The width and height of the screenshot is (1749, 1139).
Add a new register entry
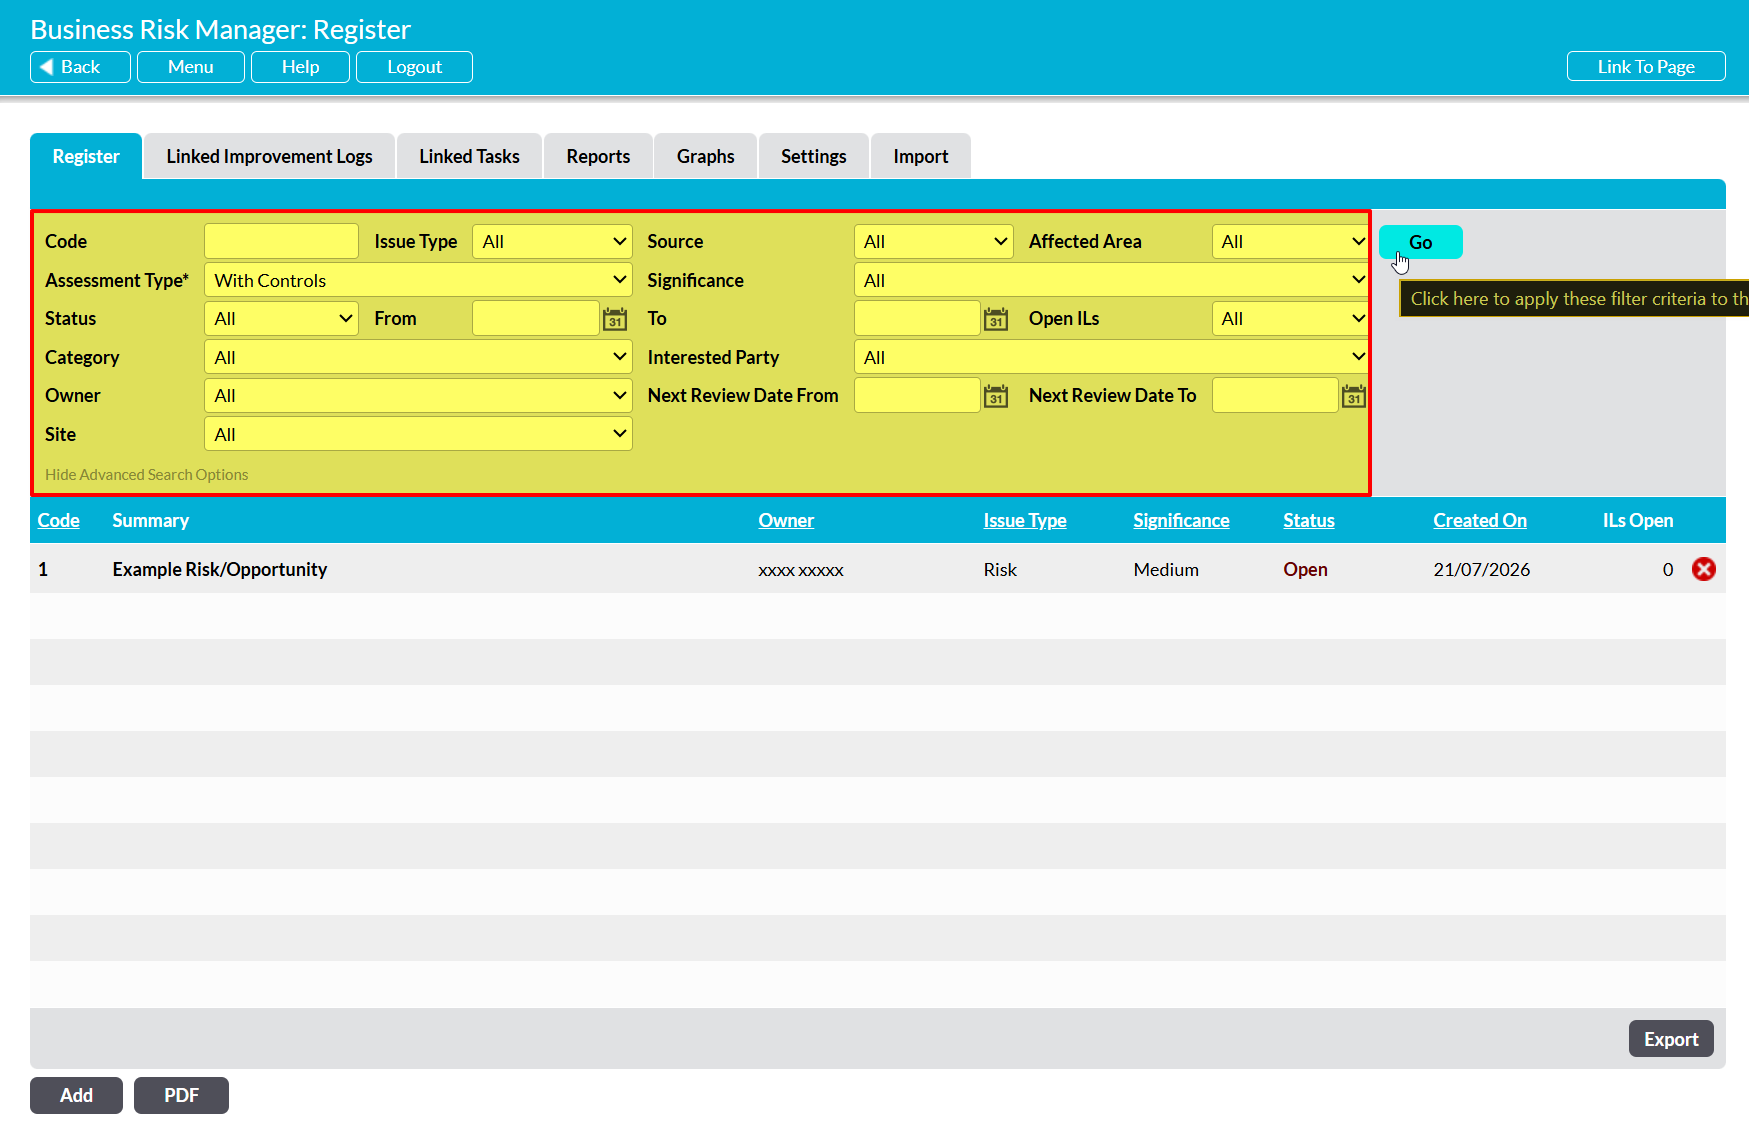point(76,1095)
